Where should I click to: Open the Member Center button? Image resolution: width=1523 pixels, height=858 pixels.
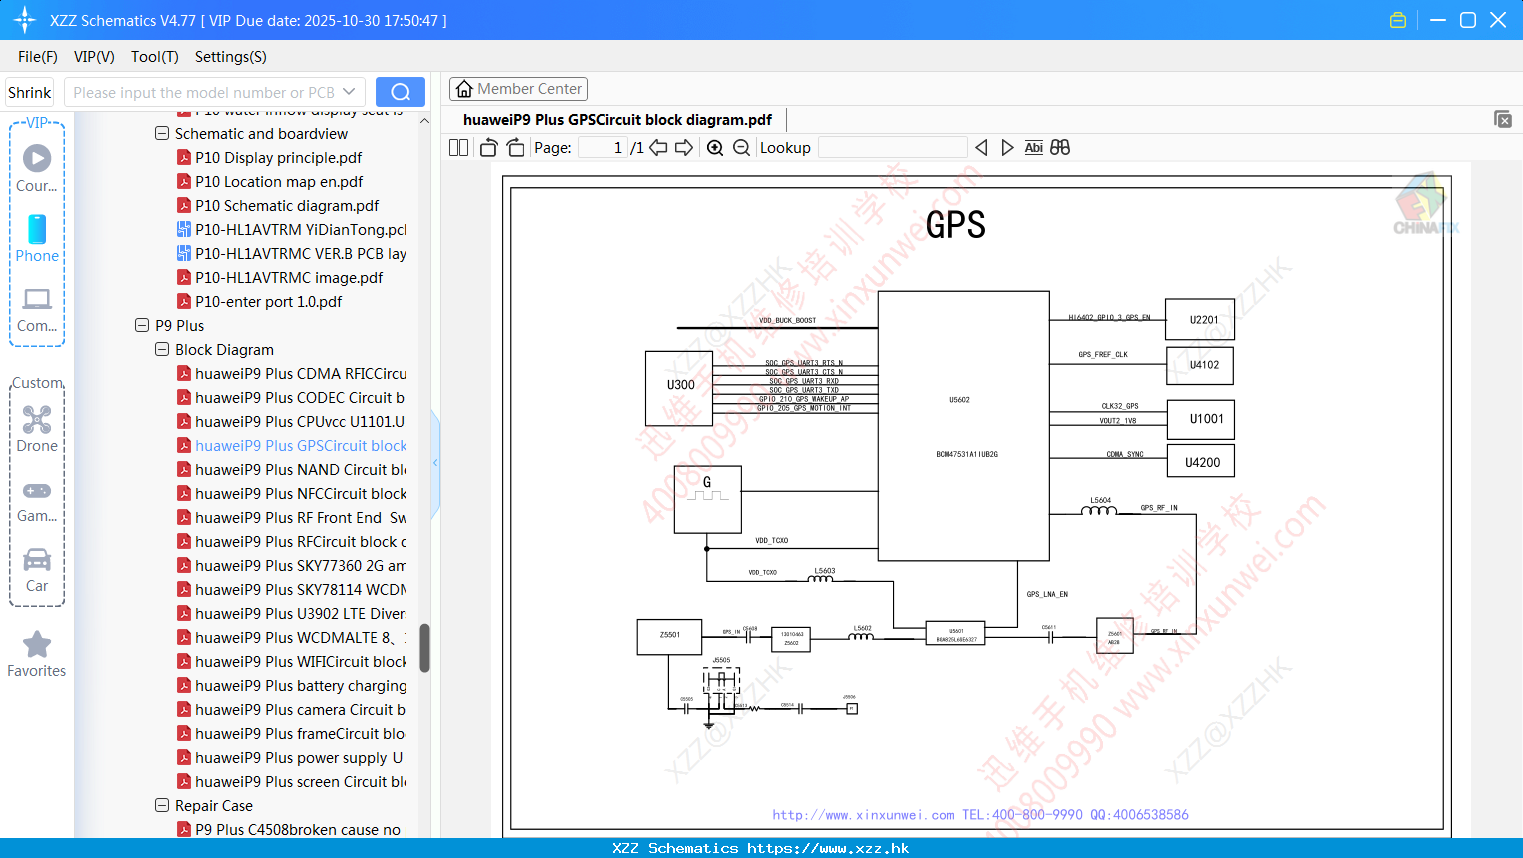click(518, 89)
